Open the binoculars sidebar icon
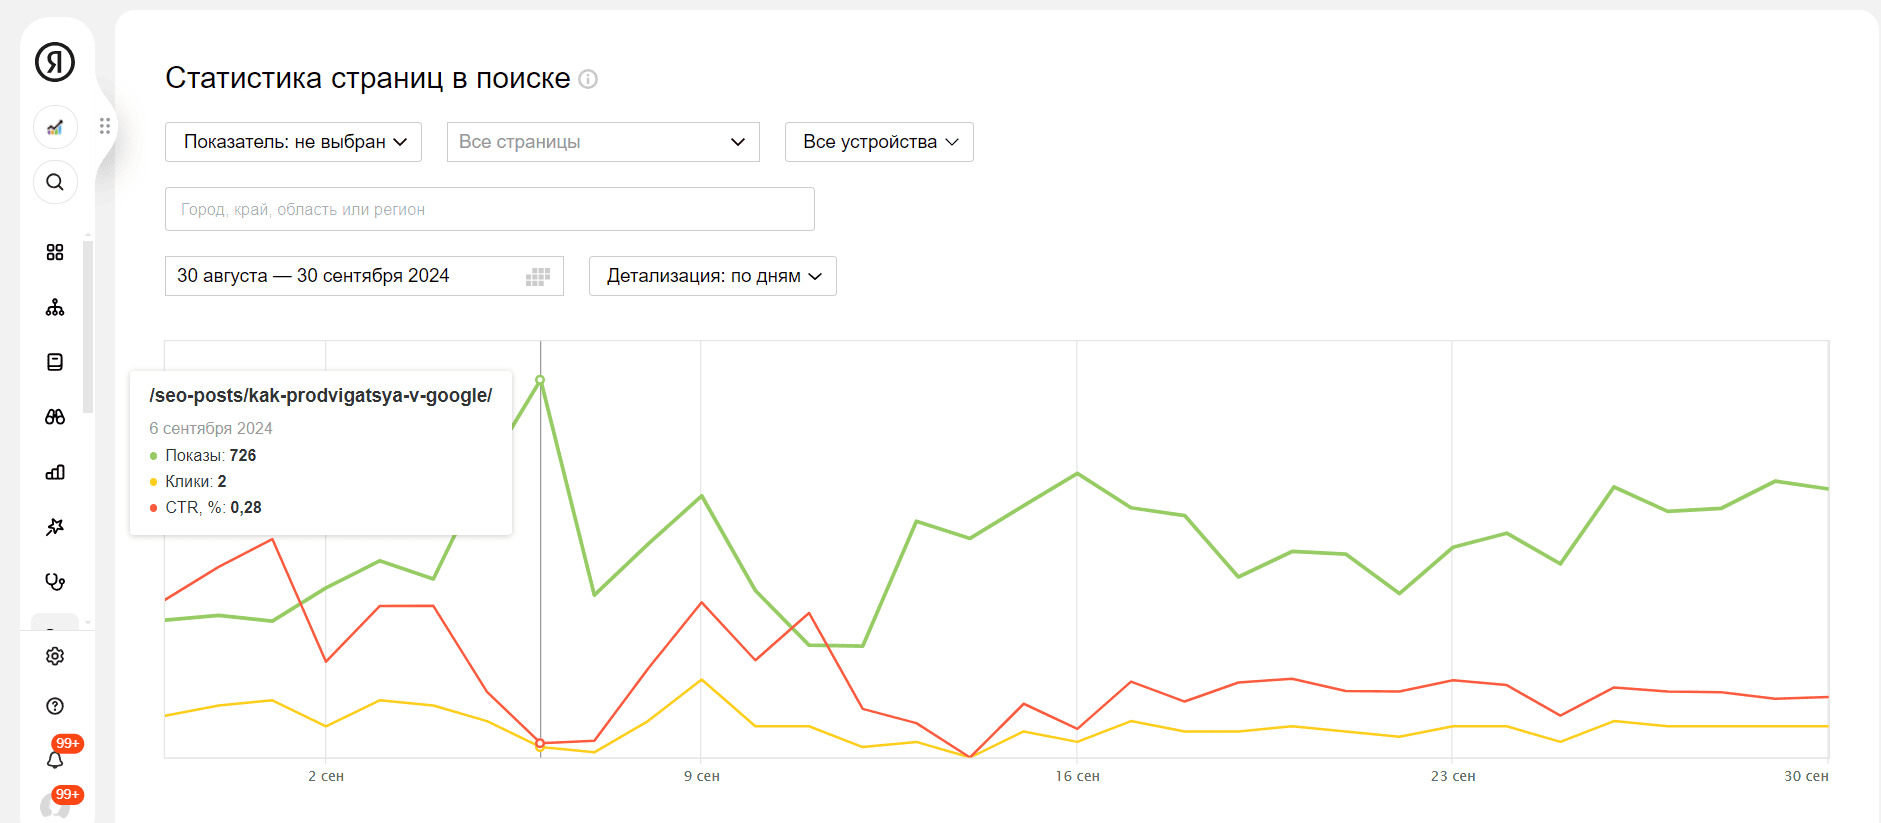The image size is (1881, 823). tap(55, 417)
